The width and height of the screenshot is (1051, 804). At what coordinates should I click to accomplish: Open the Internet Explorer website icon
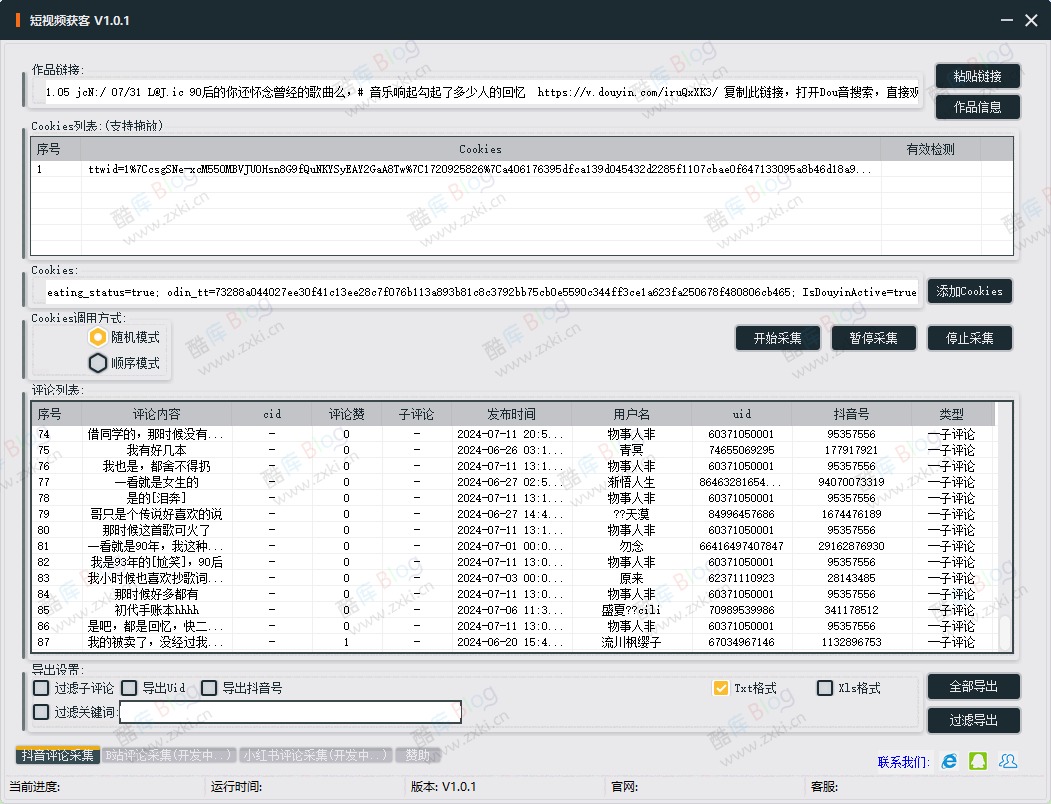tap(948, 762)
